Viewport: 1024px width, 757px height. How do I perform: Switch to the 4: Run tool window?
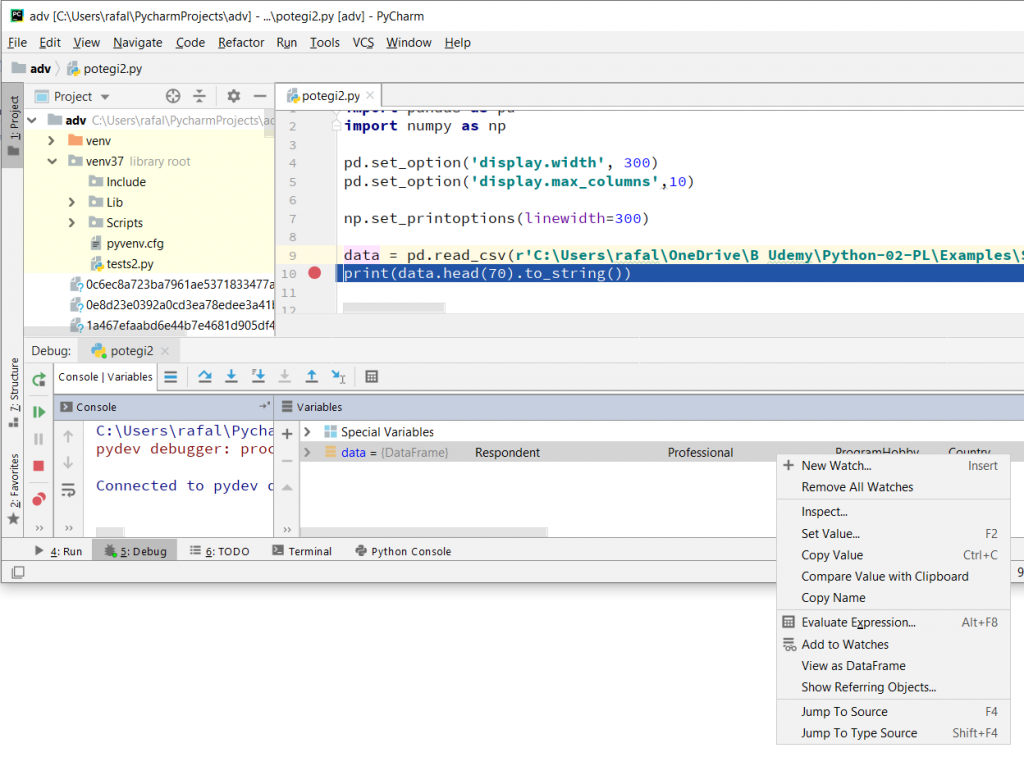click(59, 551)
